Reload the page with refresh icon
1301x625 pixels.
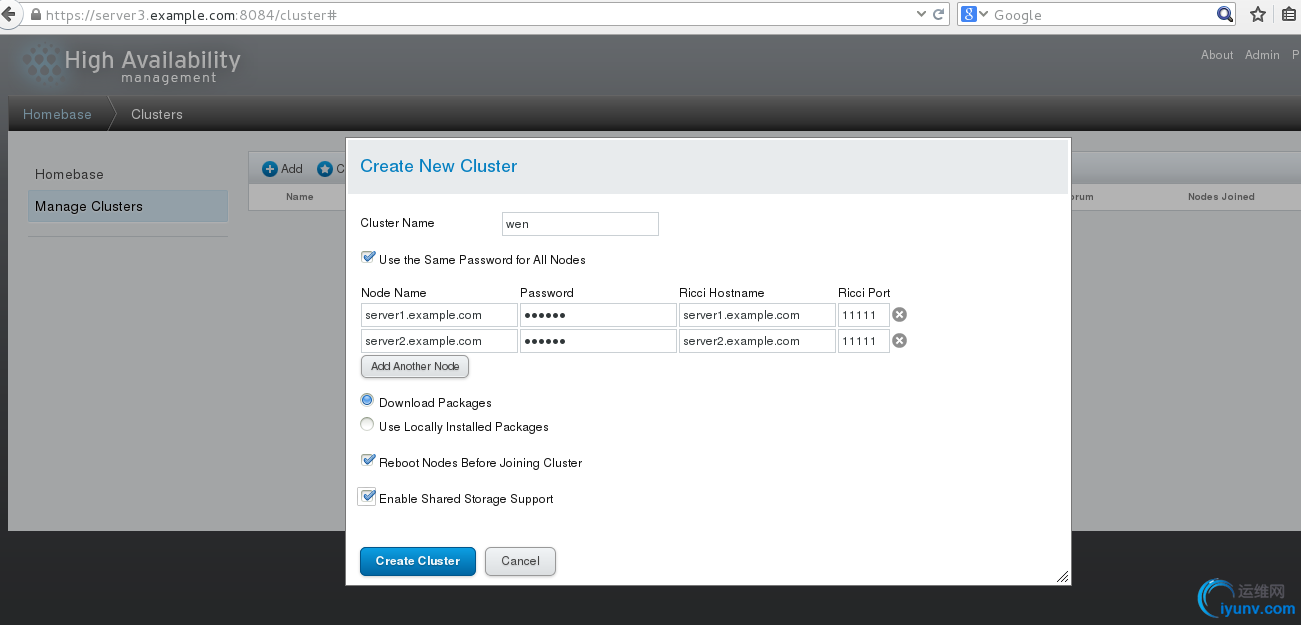939,15
